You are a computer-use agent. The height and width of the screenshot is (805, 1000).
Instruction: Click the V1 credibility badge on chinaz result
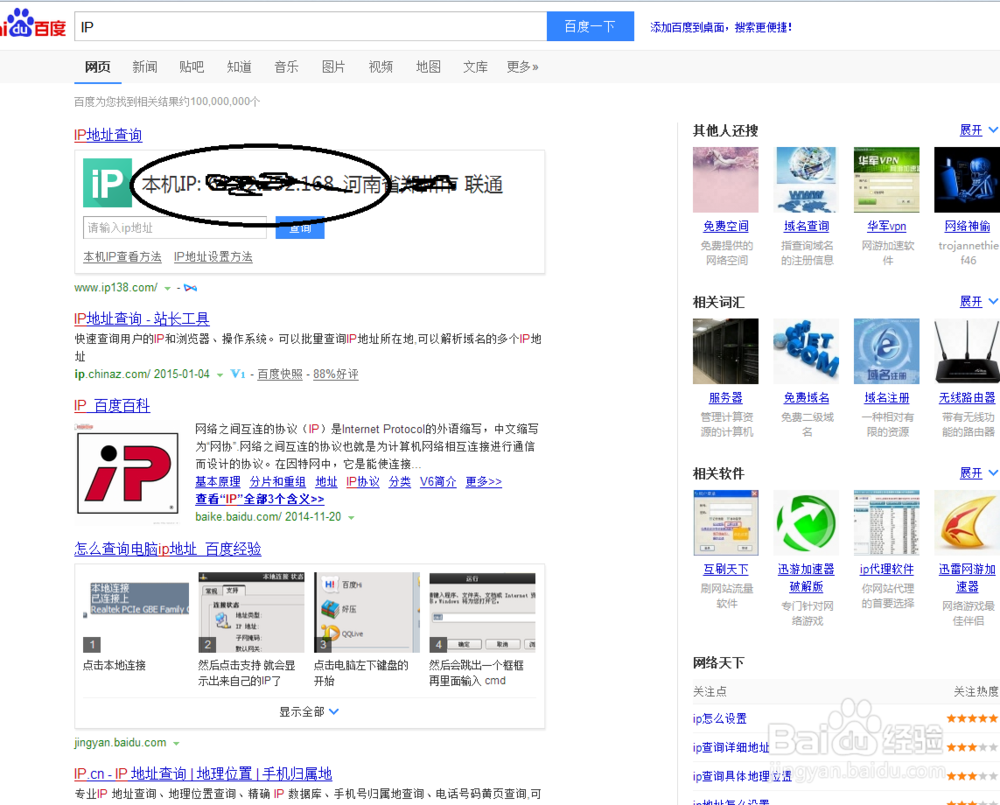click(237, 374)
